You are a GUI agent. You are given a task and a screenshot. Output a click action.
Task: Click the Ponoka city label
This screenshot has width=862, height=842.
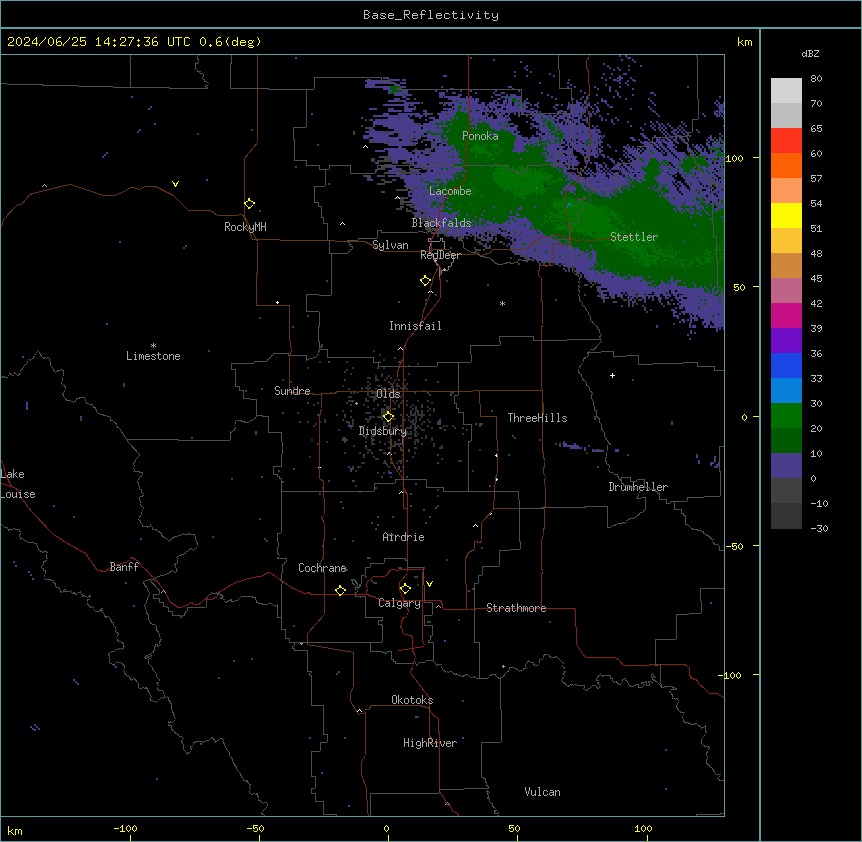click(480, 136)
